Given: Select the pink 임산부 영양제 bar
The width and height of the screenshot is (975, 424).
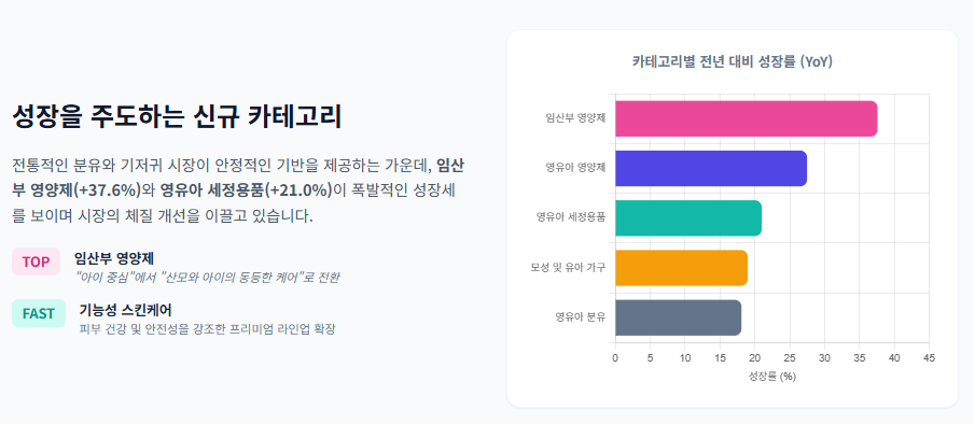Looking at the screenshot, I should (746, 119).
